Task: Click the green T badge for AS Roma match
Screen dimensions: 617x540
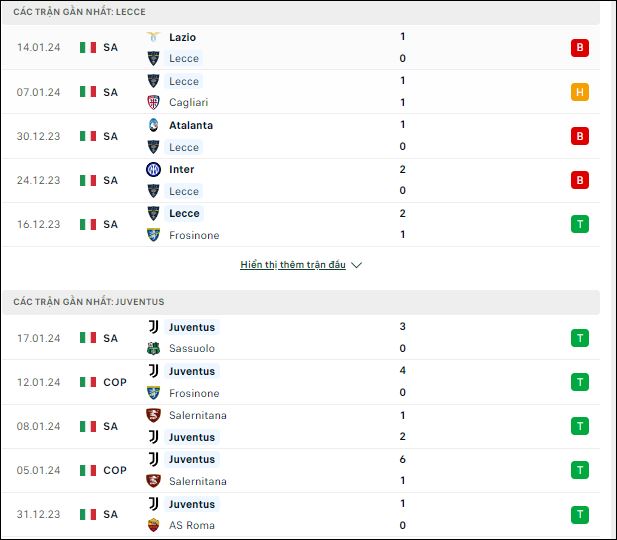Action: click(580, 514)
